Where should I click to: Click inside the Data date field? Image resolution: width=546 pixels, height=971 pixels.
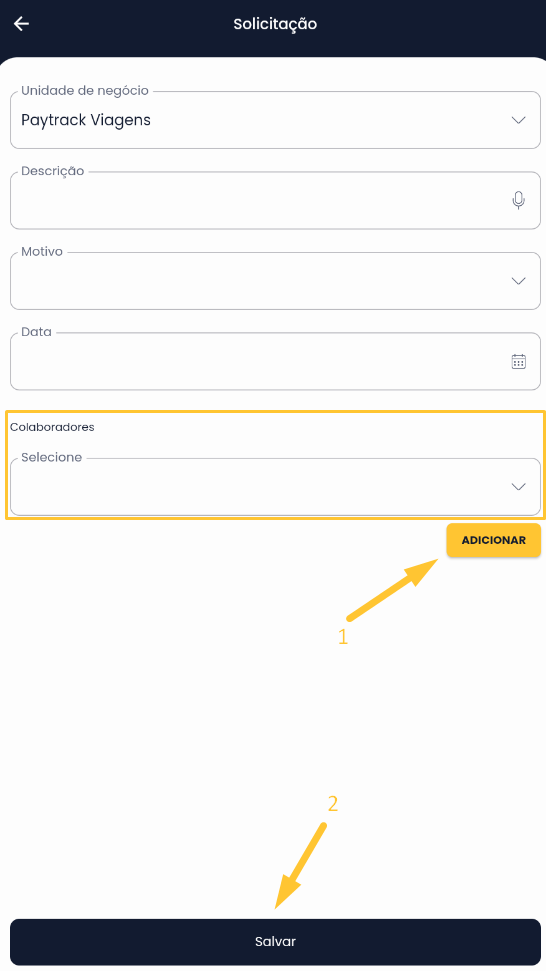coord(275,362)
